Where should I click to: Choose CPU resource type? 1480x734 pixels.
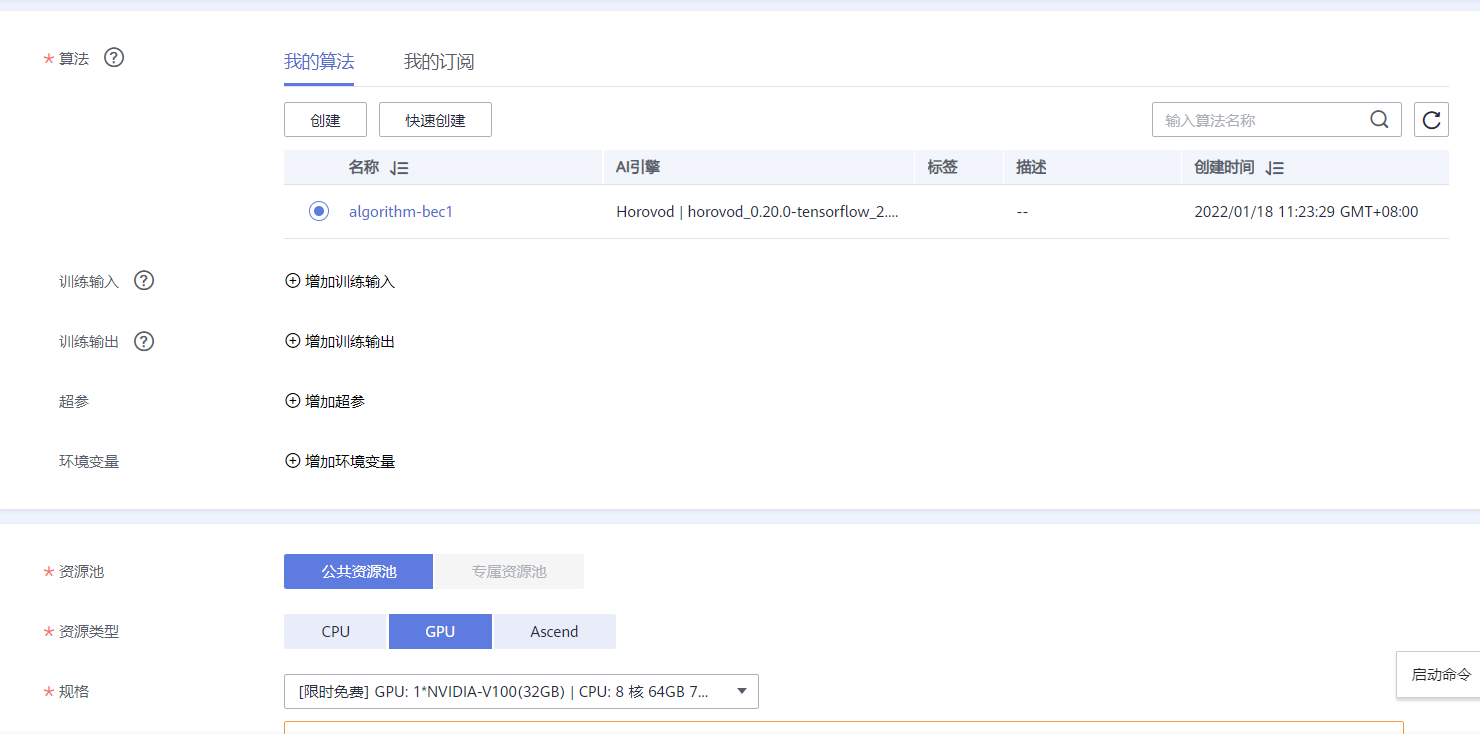click(x=336, y=632)
